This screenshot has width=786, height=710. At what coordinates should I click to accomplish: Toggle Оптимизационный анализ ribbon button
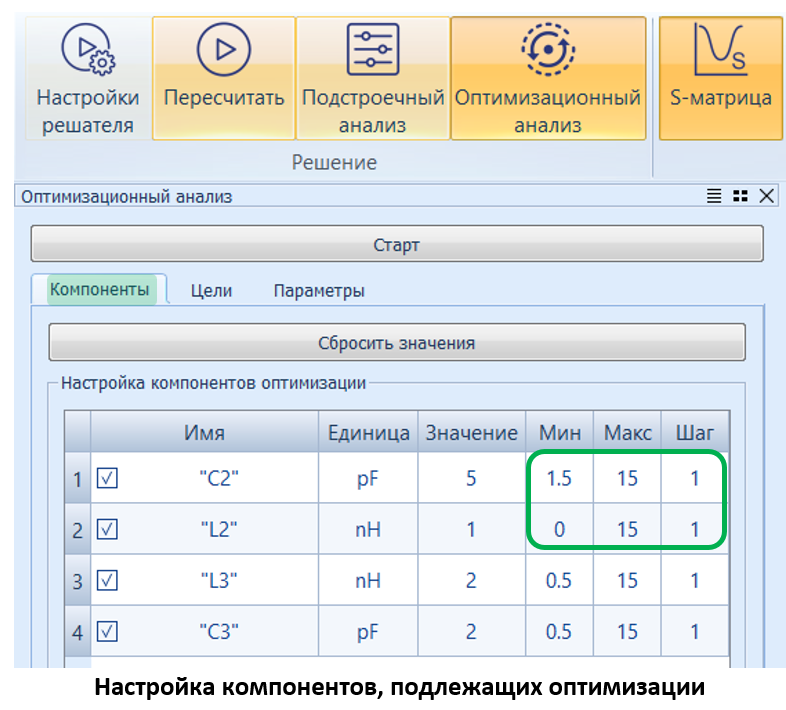click(x=547, y=78)
